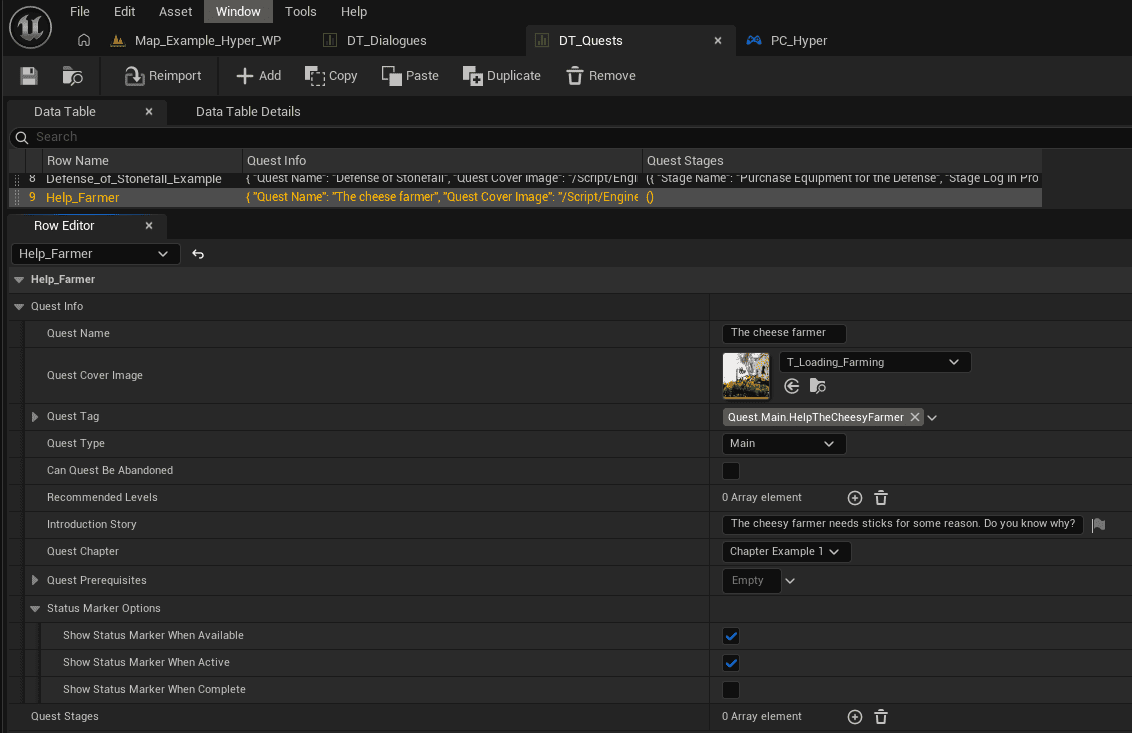Collapse the Quest Info category
Screen dimensions: 1132x733
coord(19,307)
